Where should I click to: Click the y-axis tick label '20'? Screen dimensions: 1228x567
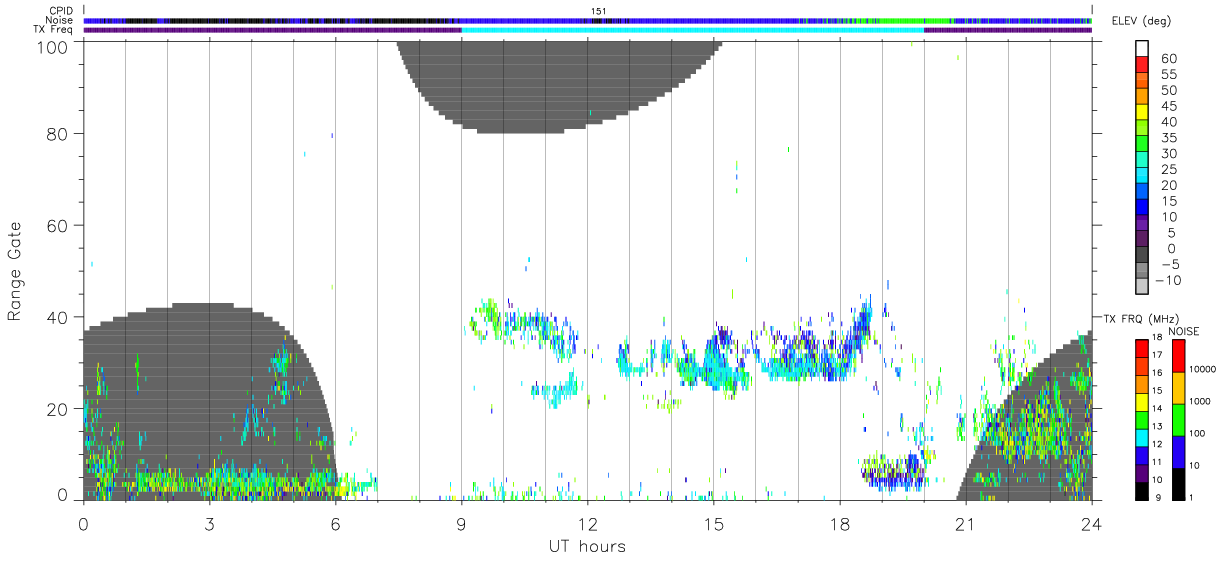click(59, 409)
